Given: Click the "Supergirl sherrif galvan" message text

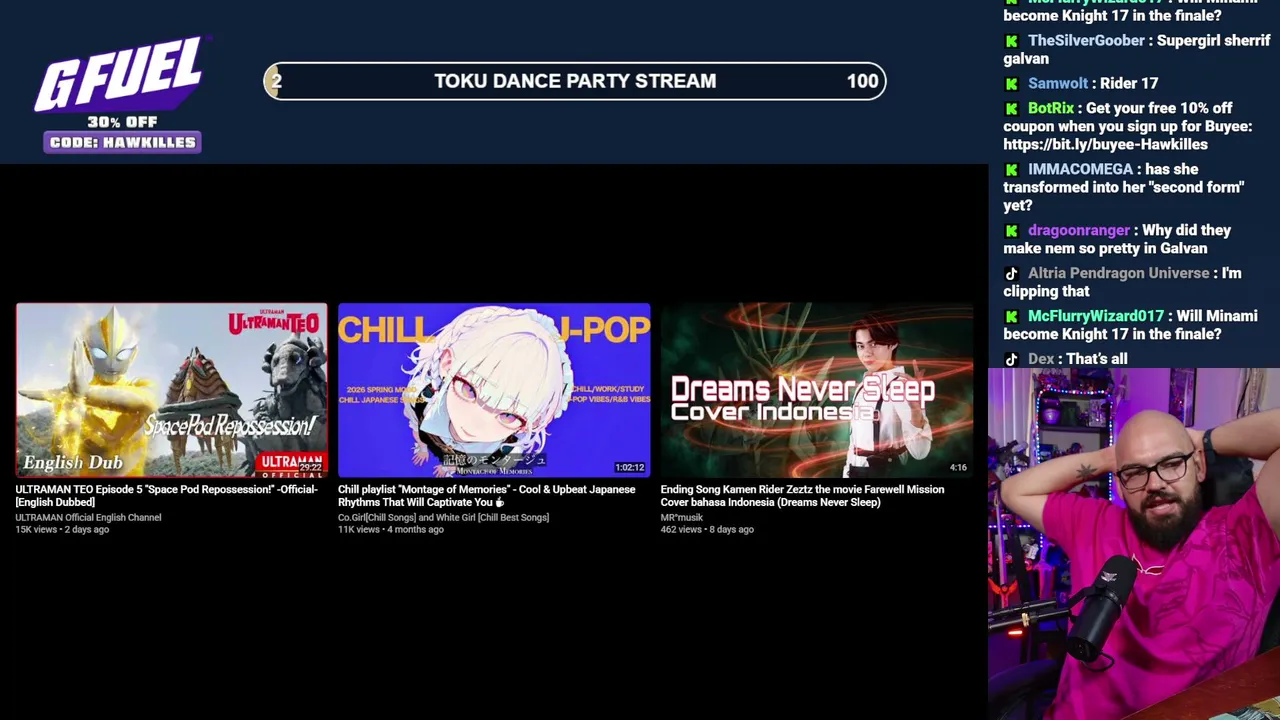Looking at the screenshot, I should 1137,50.
